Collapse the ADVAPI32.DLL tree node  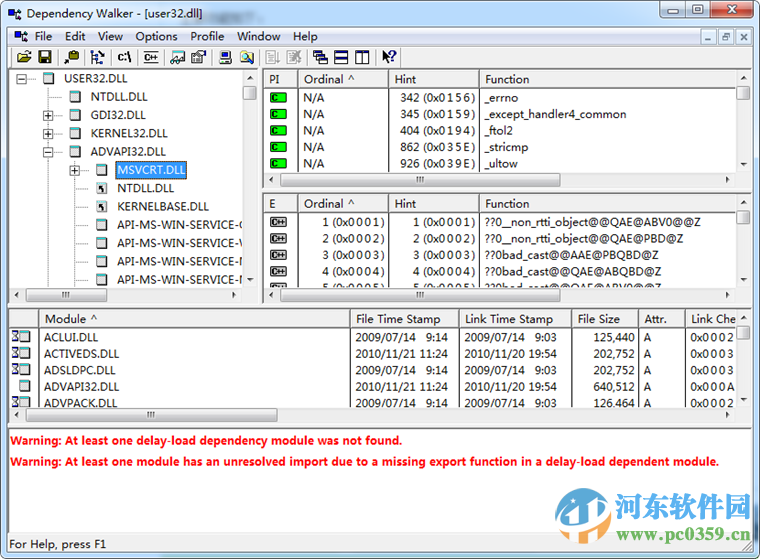48,152
